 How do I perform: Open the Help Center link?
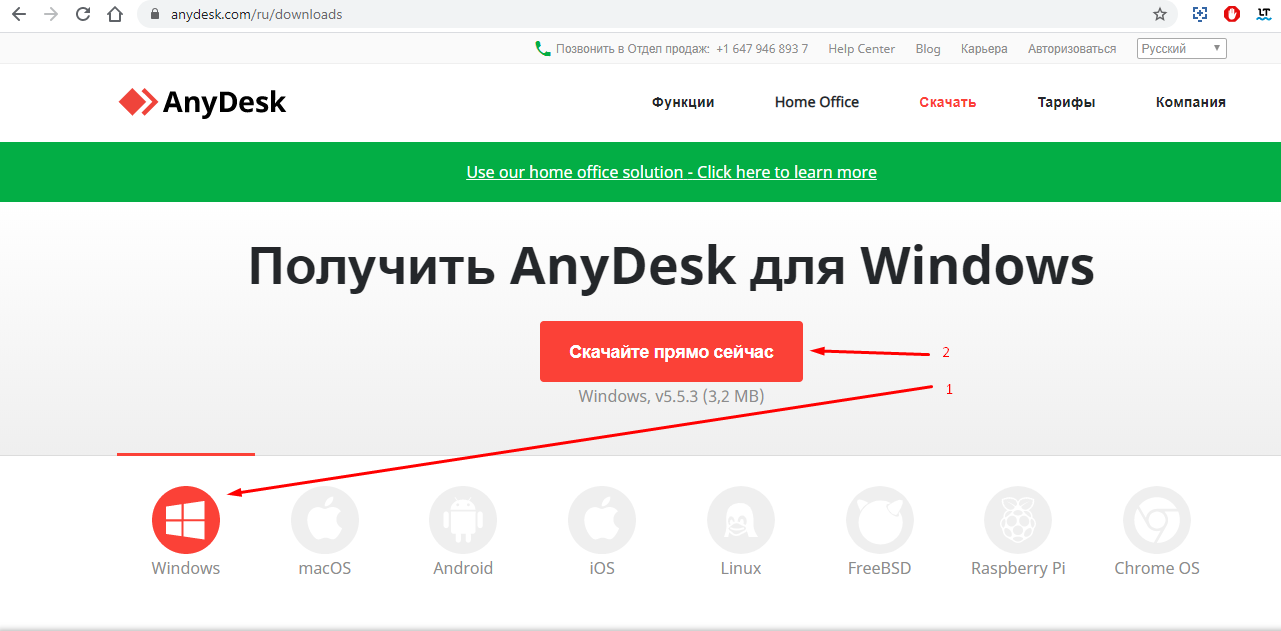862,48
